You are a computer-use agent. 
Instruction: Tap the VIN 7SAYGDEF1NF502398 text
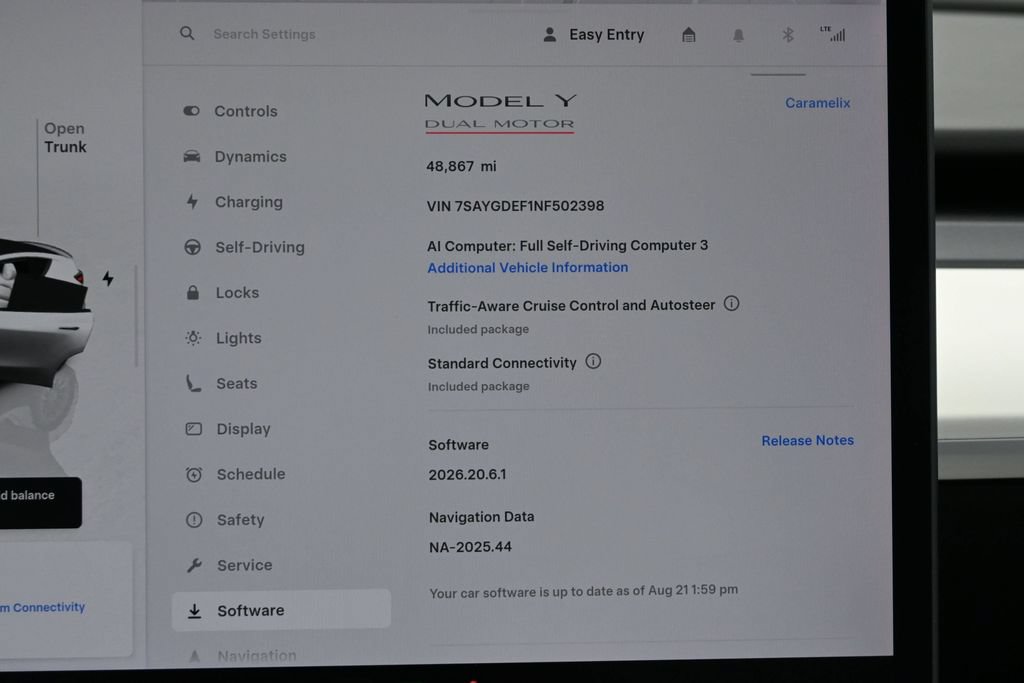click(x=515, y=206)
